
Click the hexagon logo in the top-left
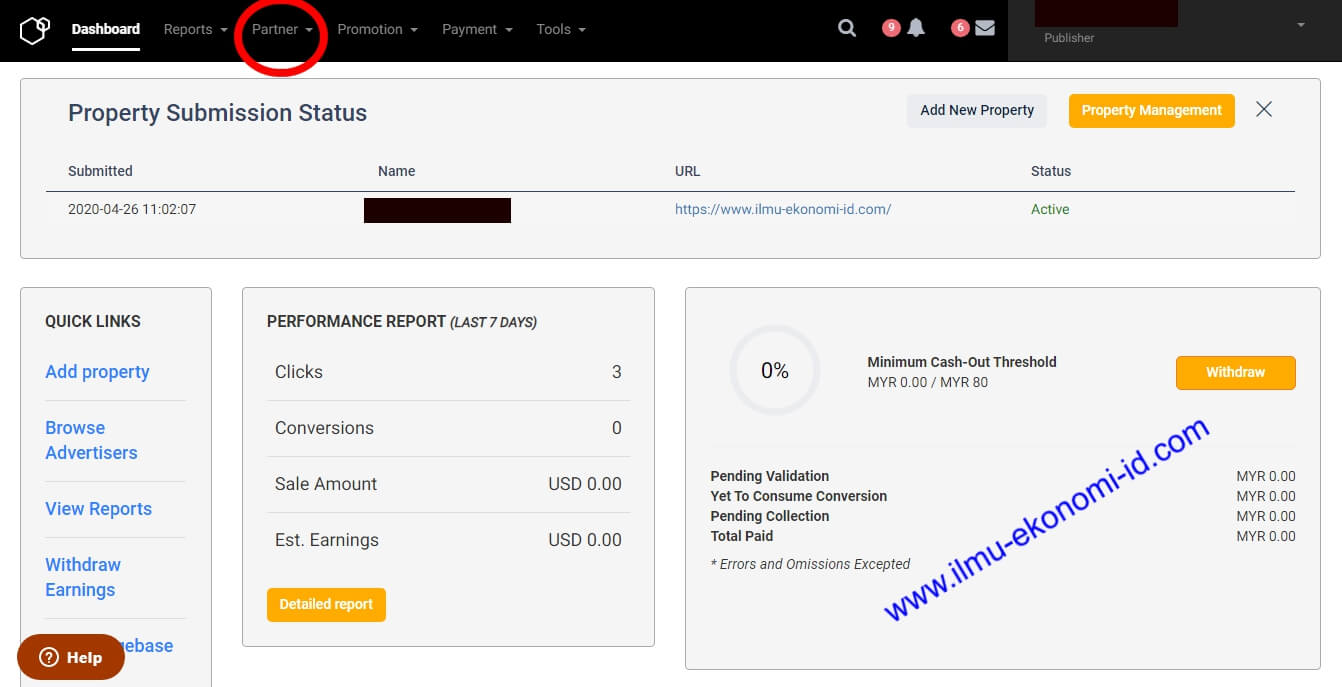pos(34,29)
